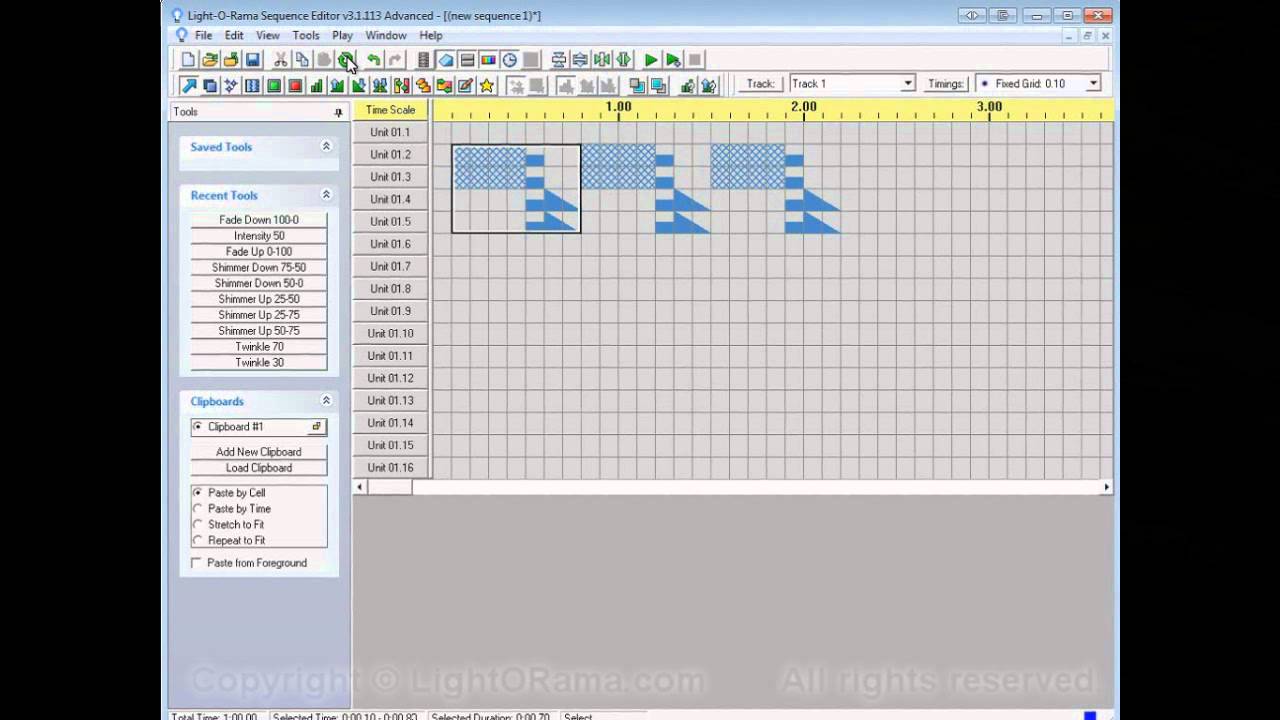Click Add New Clipboard button

click(259, 452)
